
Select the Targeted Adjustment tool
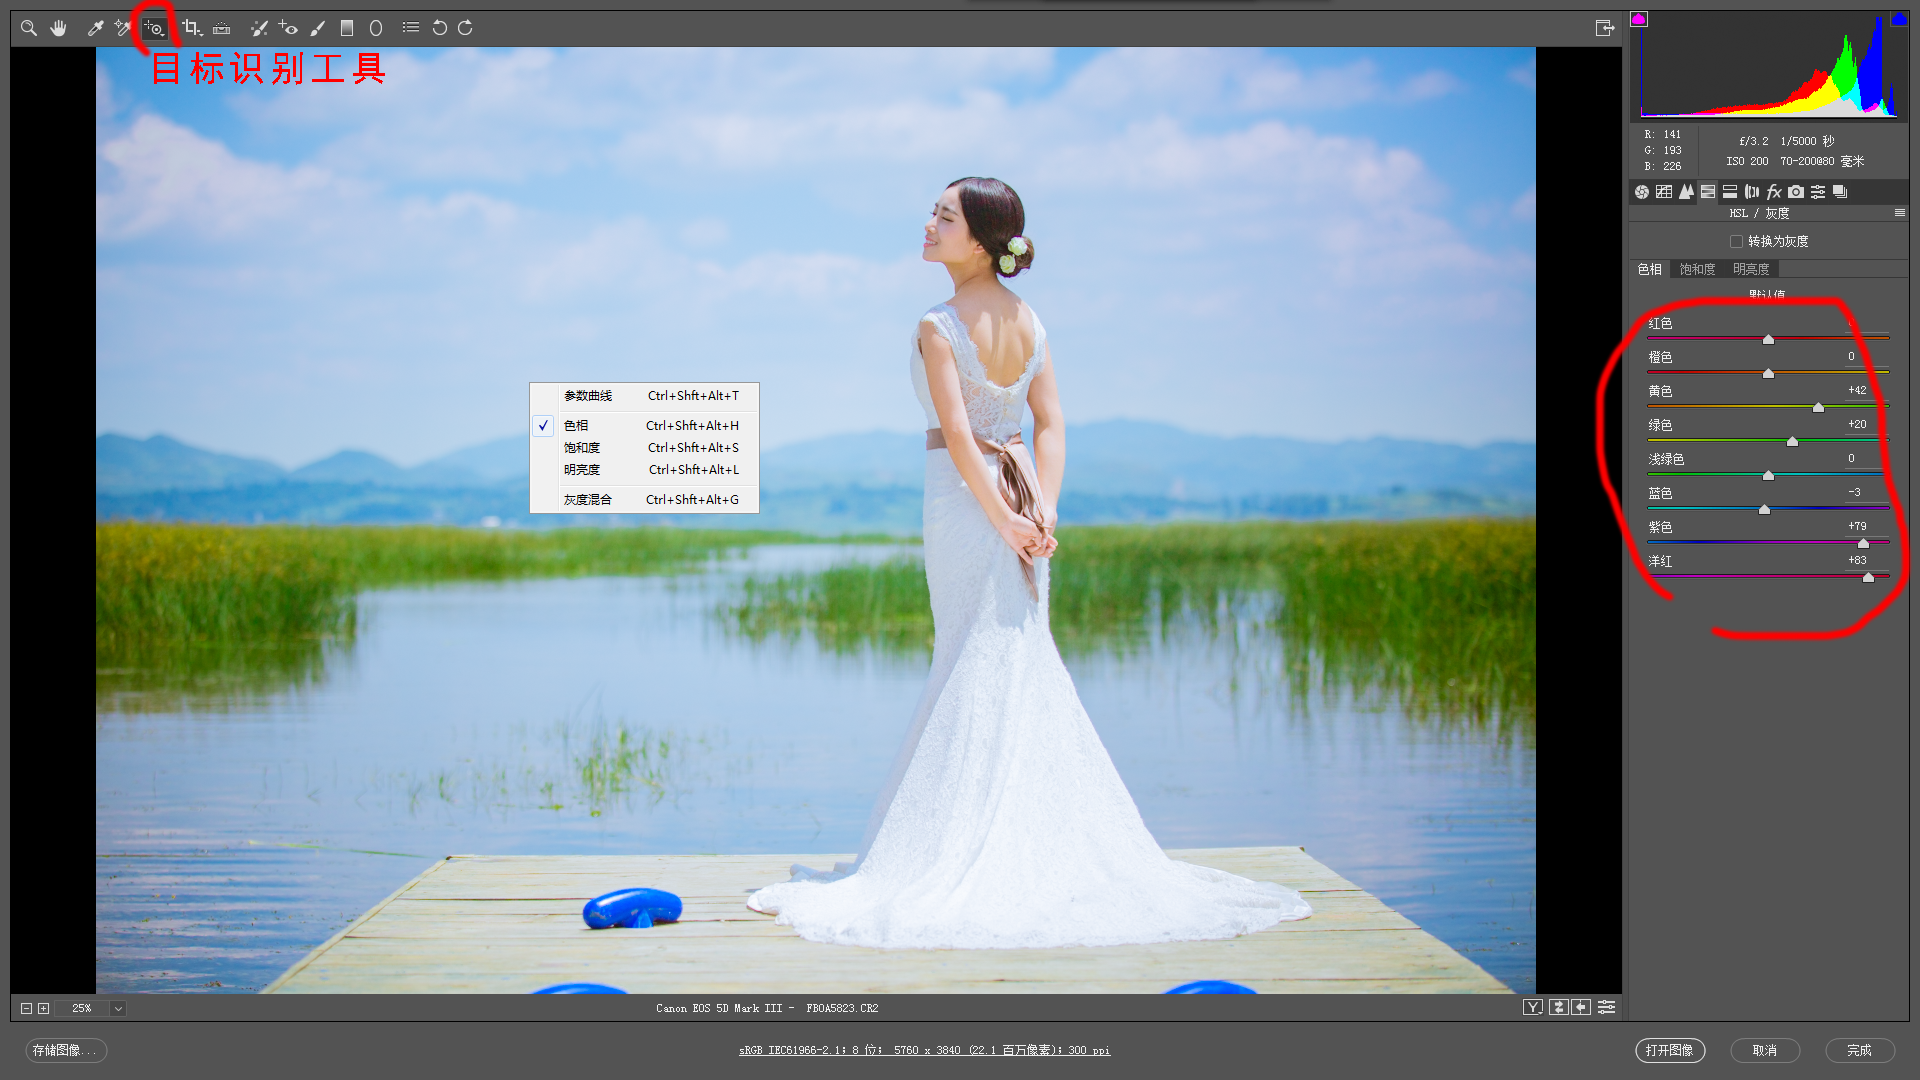coord(154,28)
